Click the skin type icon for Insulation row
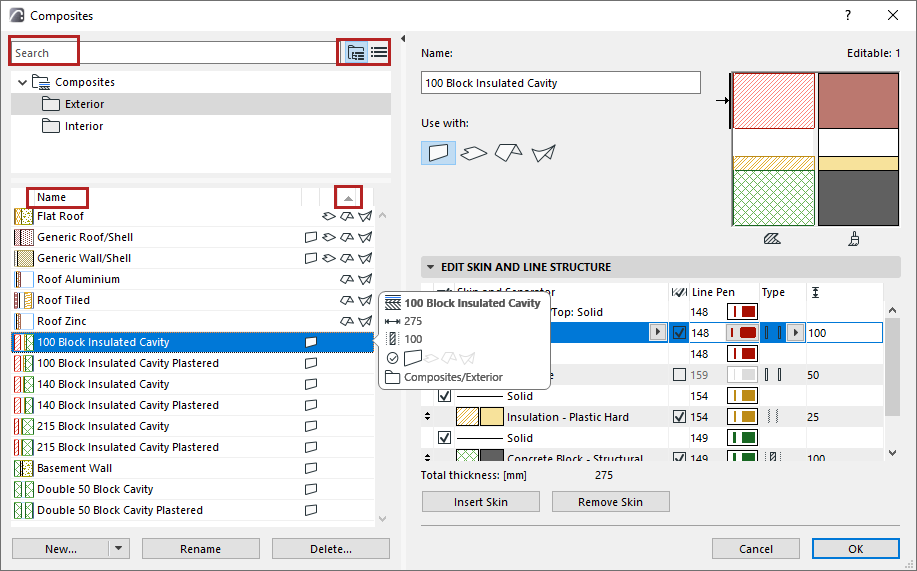This screenshot has width=917, height=571. 773,417
